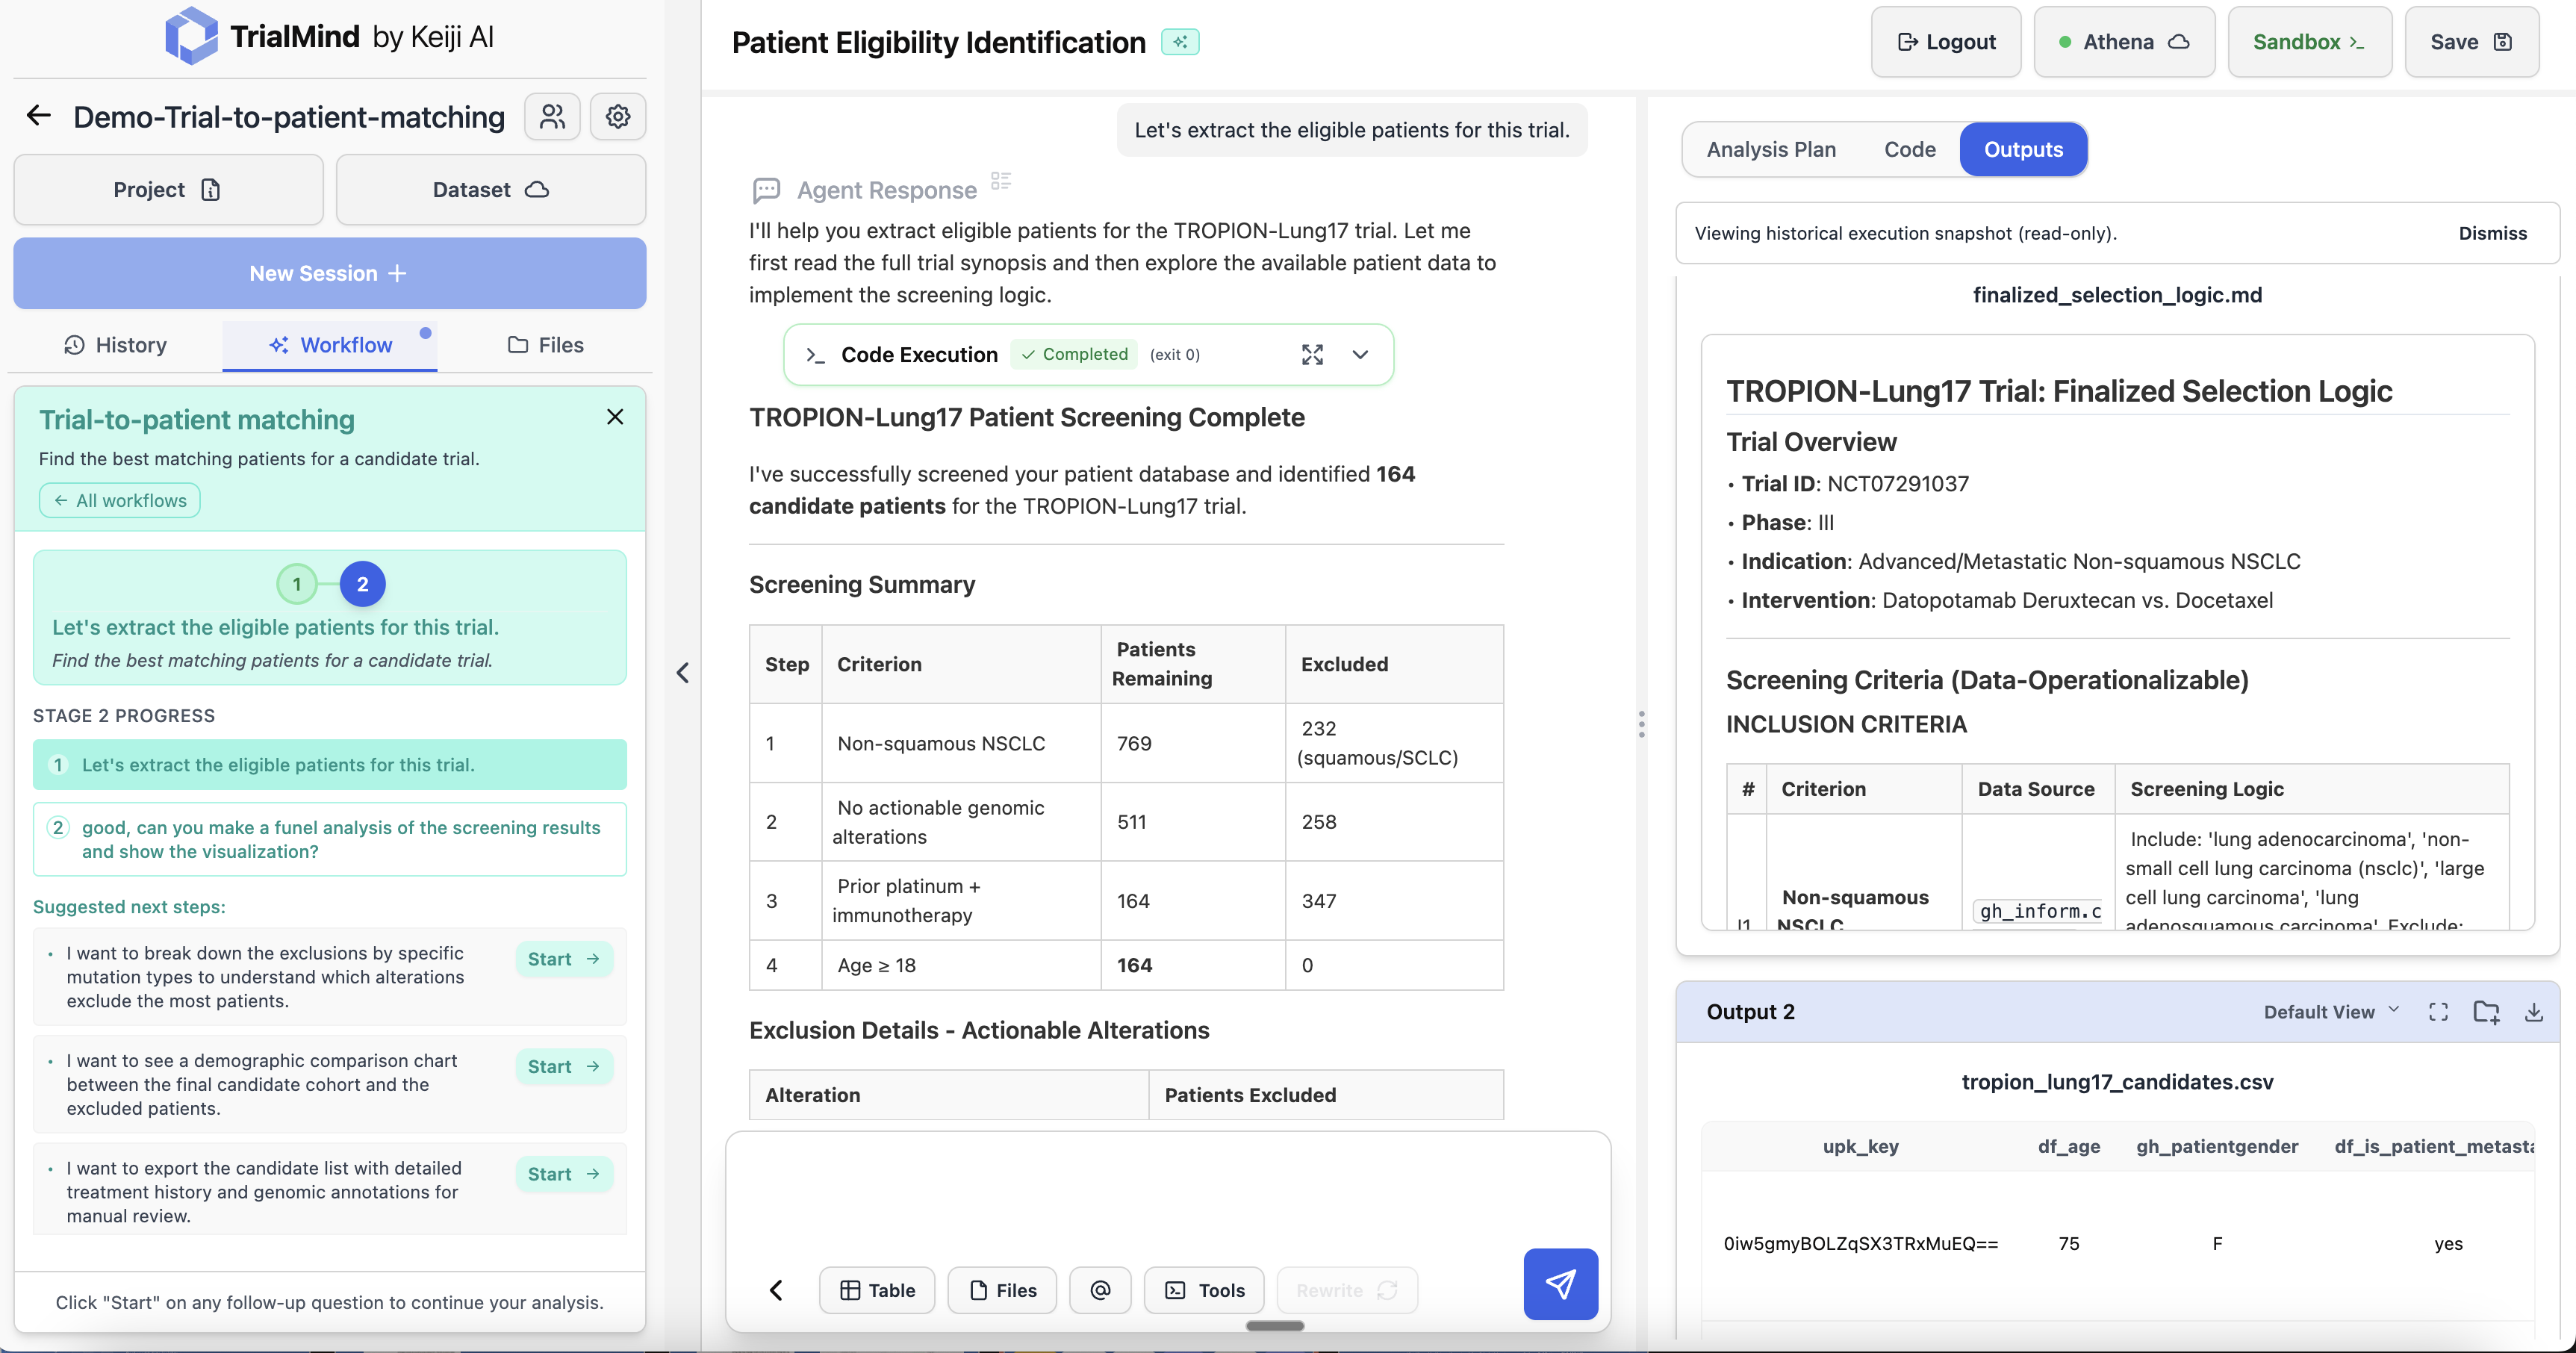This screenshot has height=1353, width=2576.
Task: Attach files using the Files icon in chat bar
Action: click(x=1002, y=1289)
